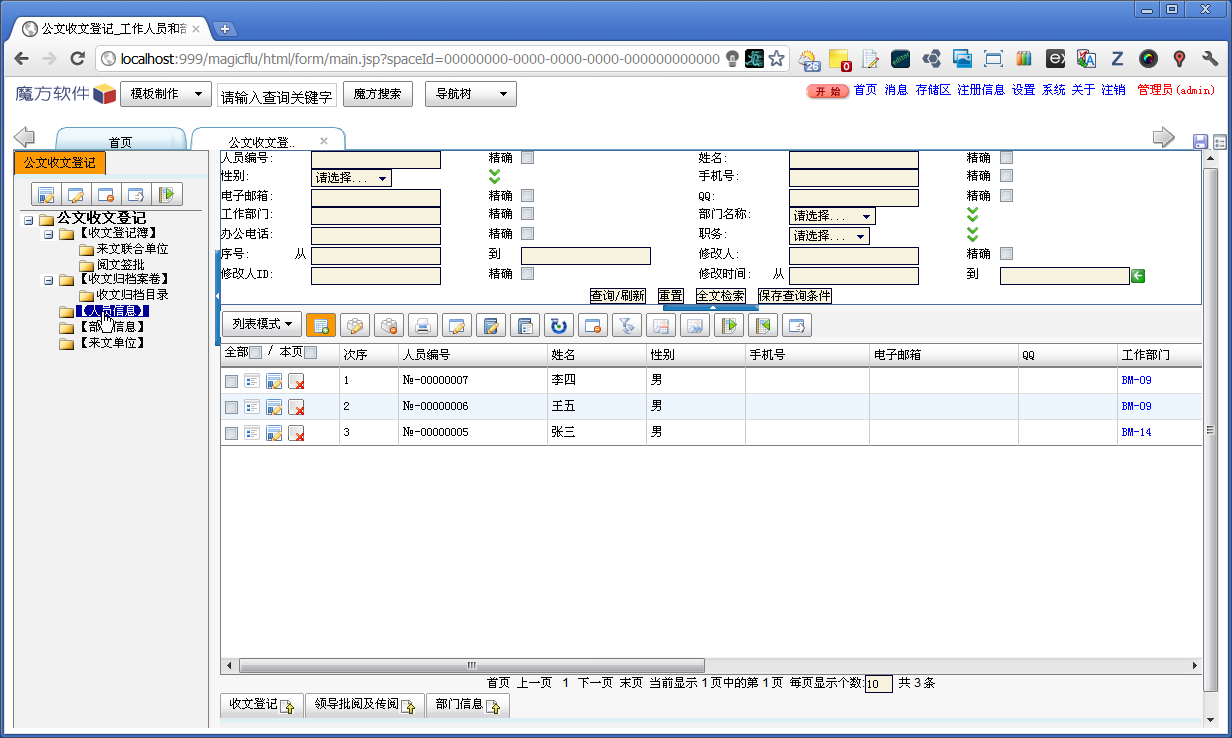
Task: Delete record icon for row 张三
Action: pyautogui.click(x=296, y=433)
